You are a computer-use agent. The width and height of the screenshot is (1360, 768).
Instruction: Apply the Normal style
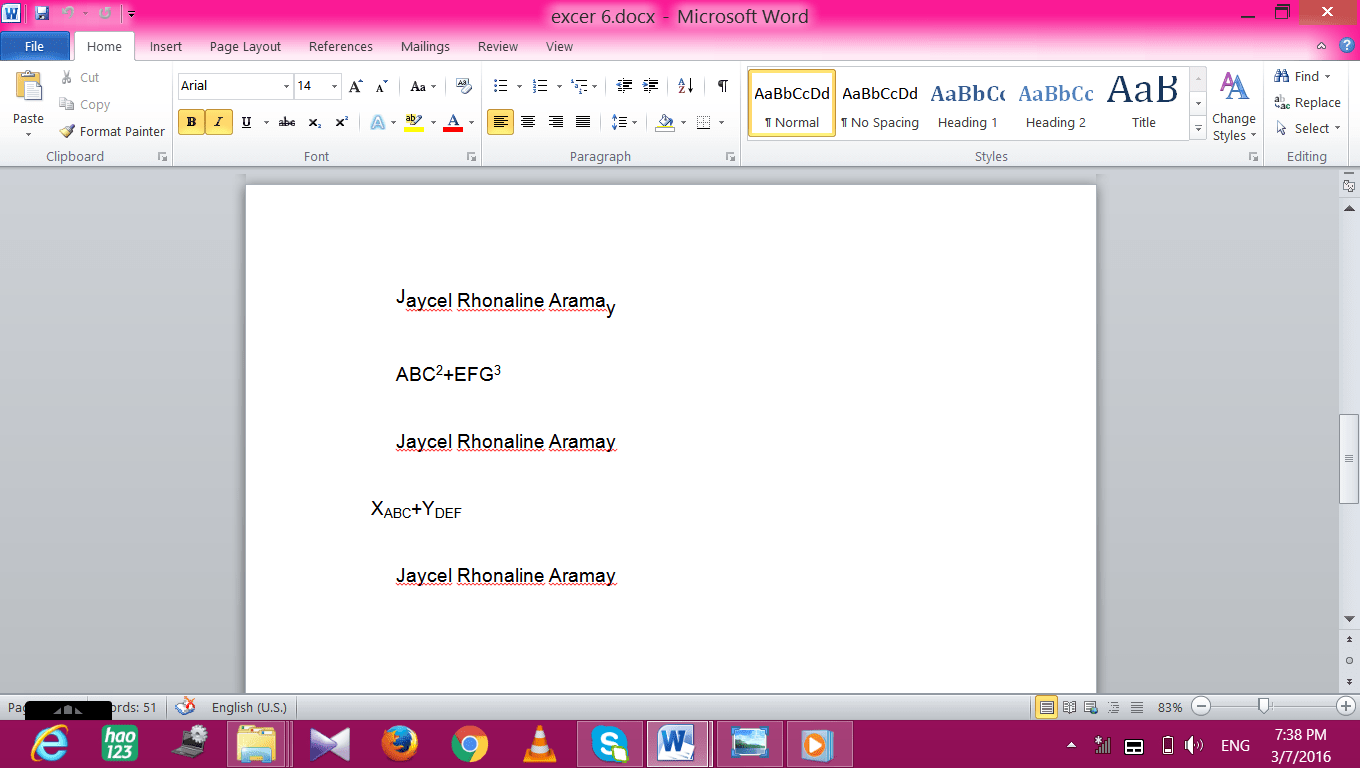(x=792, y=104)
